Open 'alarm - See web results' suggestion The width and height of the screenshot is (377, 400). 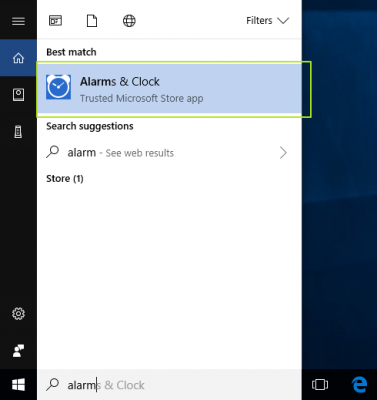pyautogui.click(x=169, y=153)
